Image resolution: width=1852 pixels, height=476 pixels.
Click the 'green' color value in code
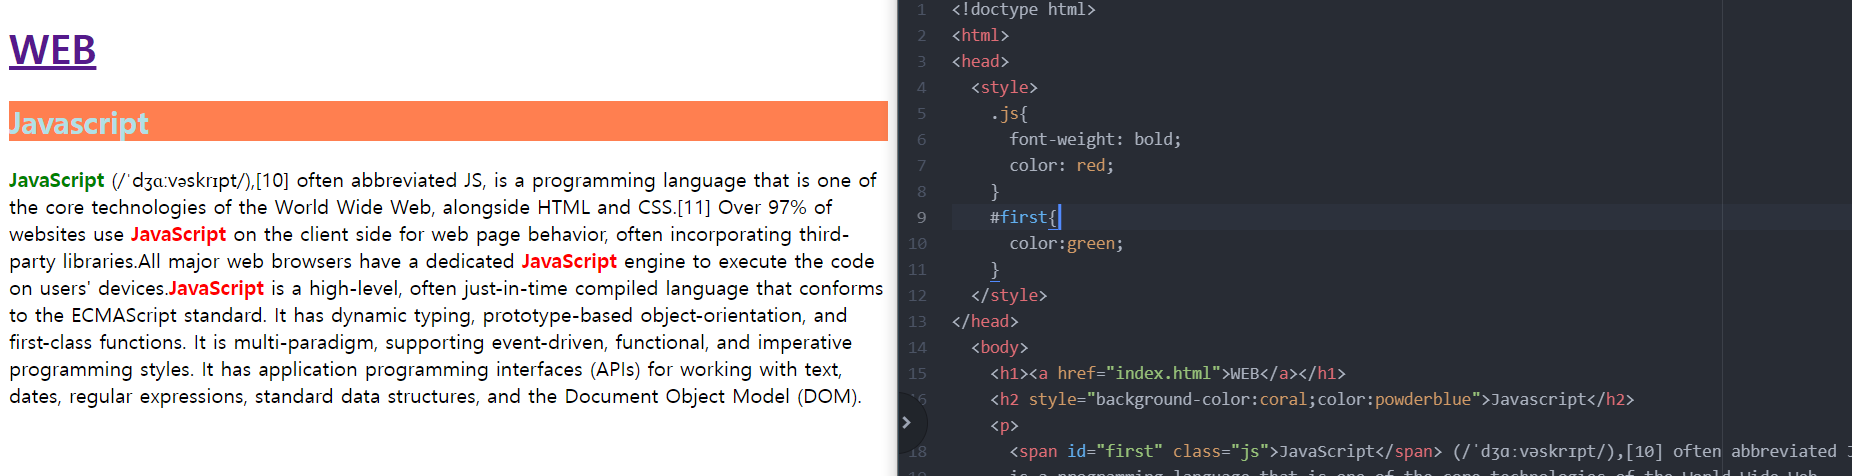(1090, 243)
